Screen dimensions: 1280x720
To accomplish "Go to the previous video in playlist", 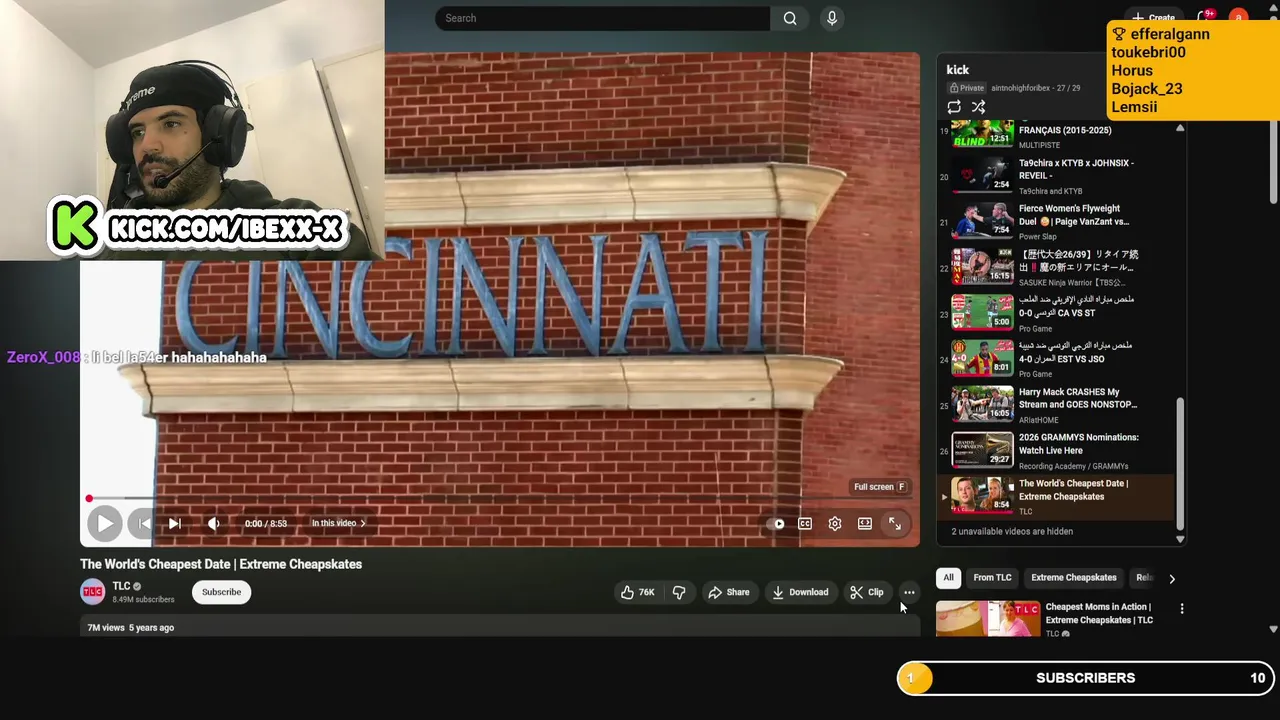I will pyautogui.click(x=145, y=523).
